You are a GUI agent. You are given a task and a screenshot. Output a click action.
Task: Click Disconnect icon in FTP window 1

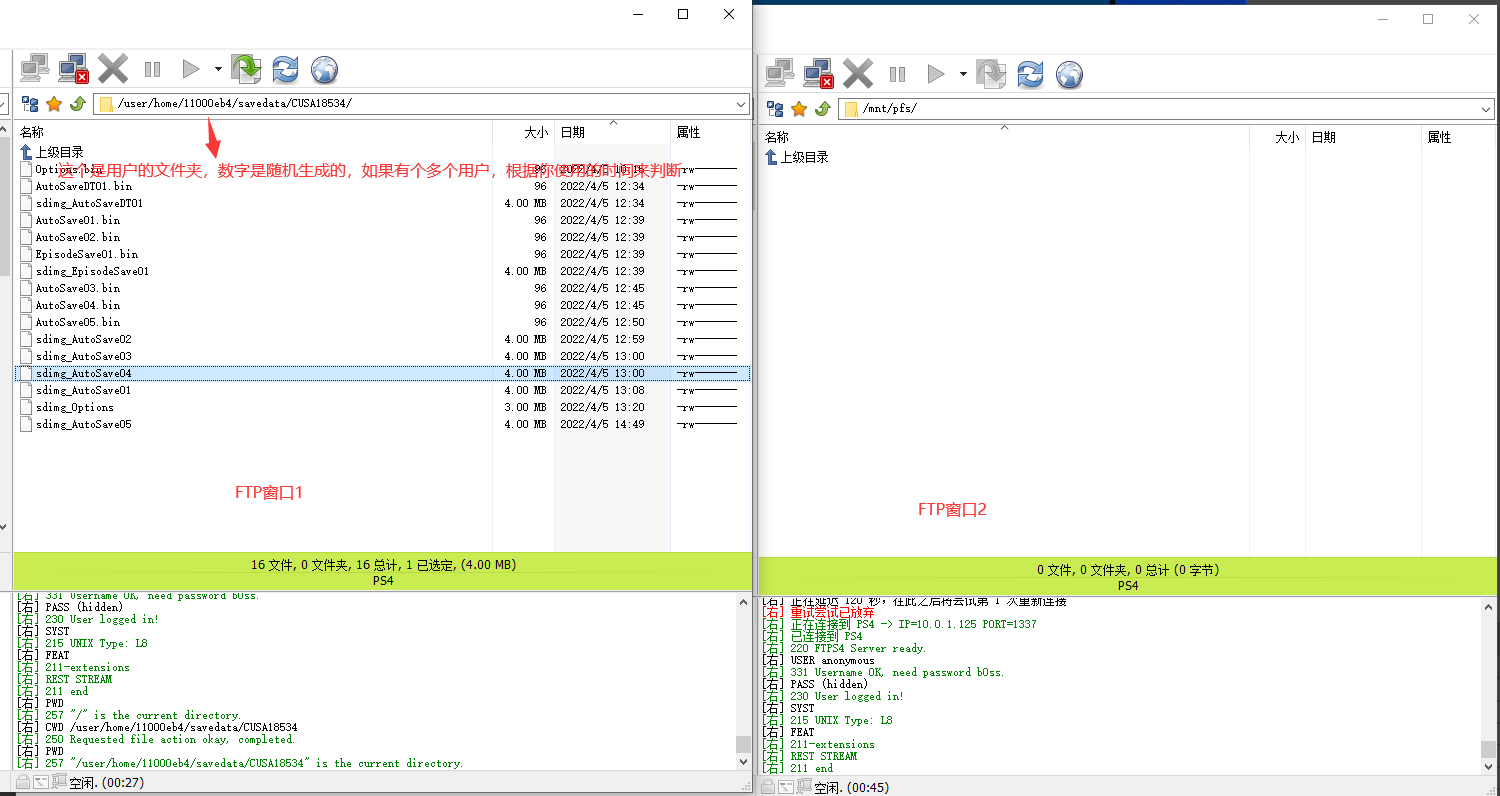[74, 69]
